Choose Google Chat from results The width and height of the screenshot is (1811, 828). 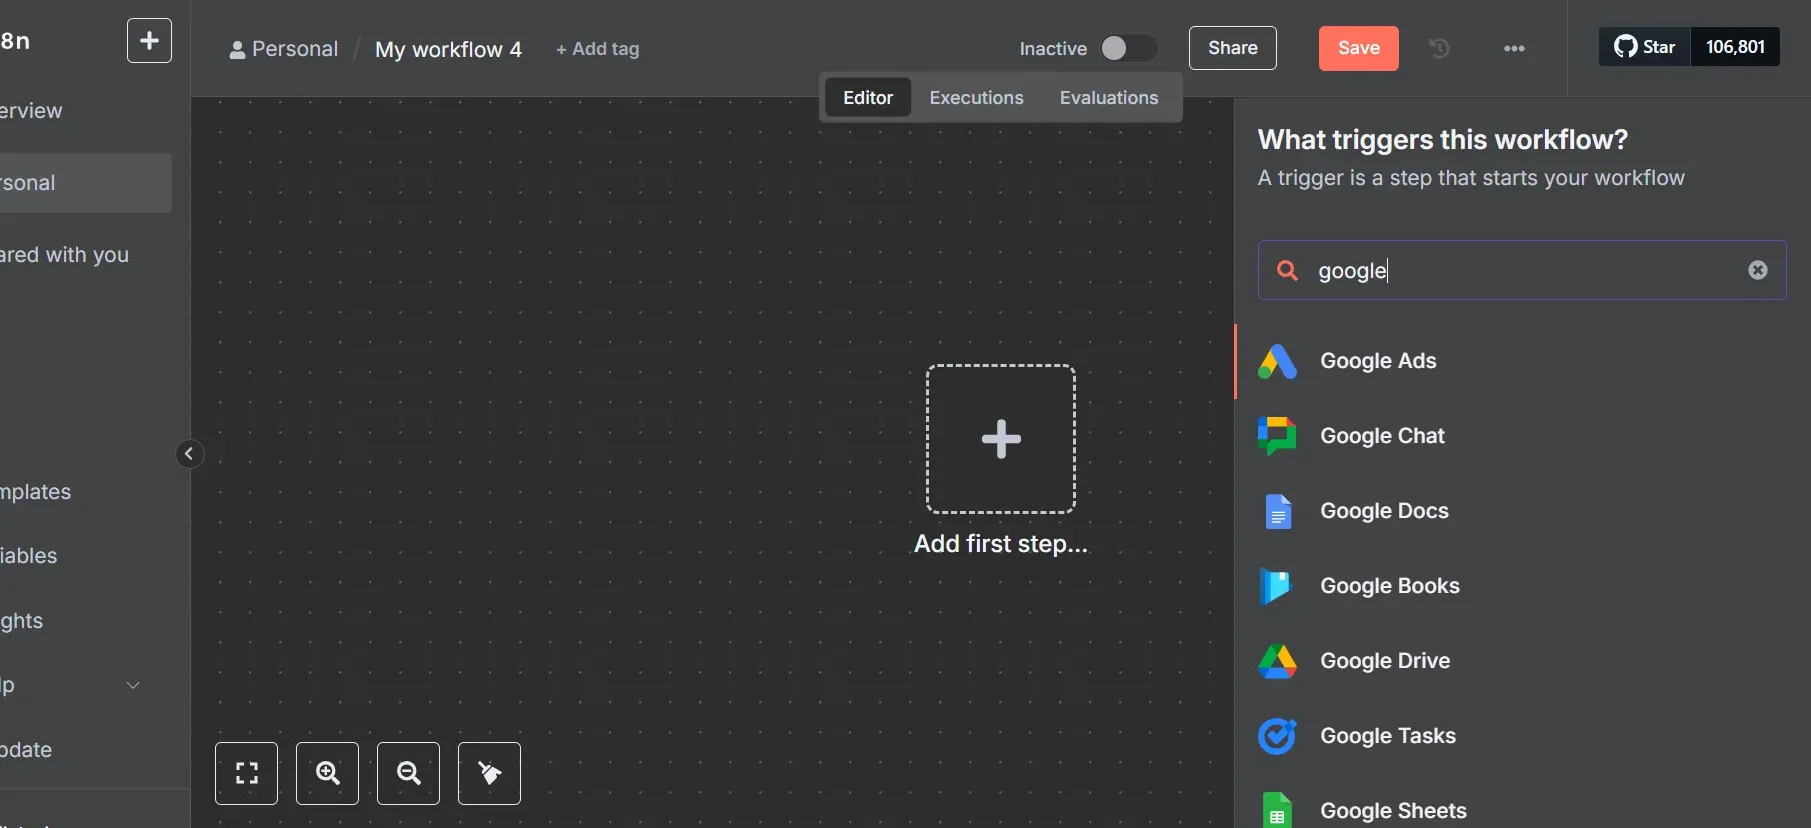pos(1382,436)
